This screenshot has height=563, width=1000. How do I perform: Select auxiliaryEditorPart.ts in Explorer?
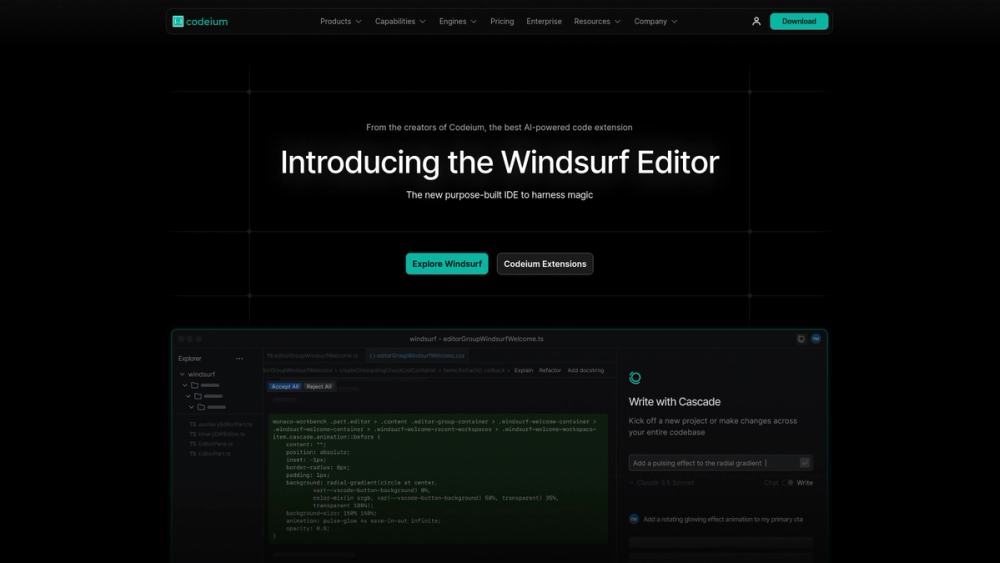pyautogui.click(x=221, y=424)
